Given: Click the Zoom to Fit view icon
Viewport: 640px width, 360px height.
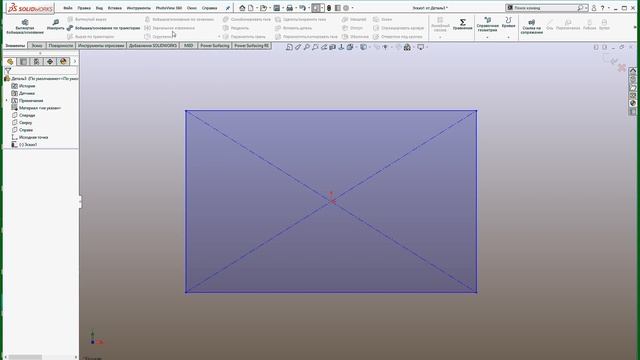Looking at the screenshot, I should 307,47.
